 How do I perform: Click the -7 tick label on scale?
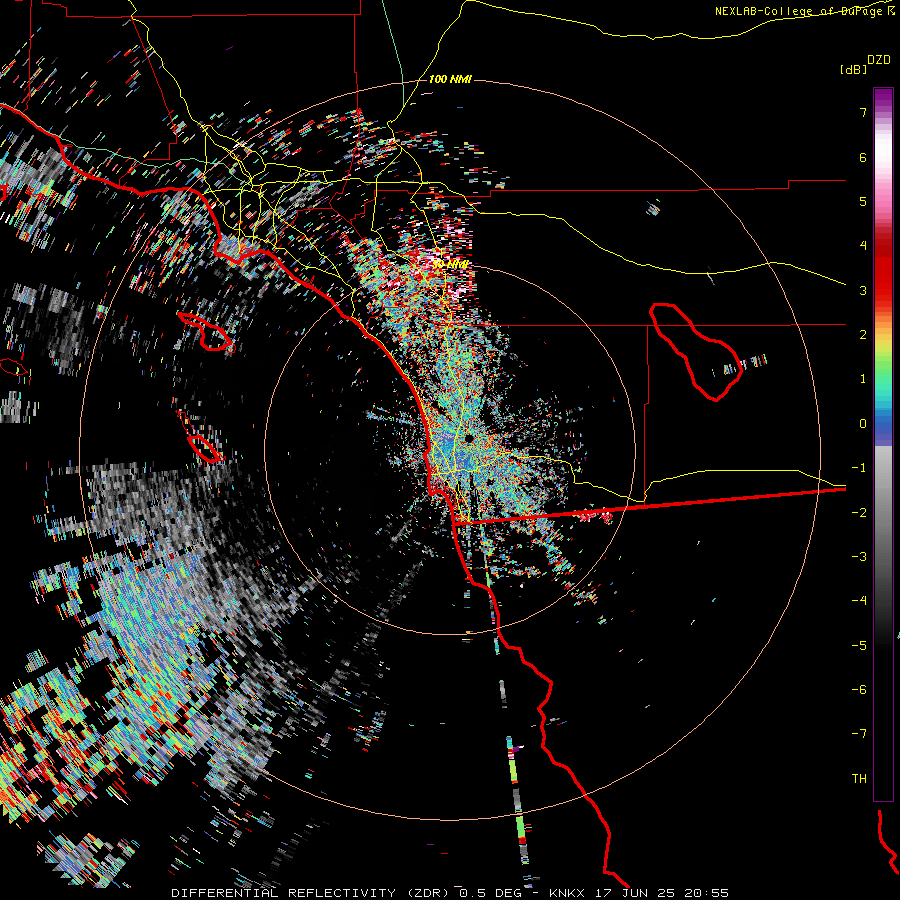859,734
